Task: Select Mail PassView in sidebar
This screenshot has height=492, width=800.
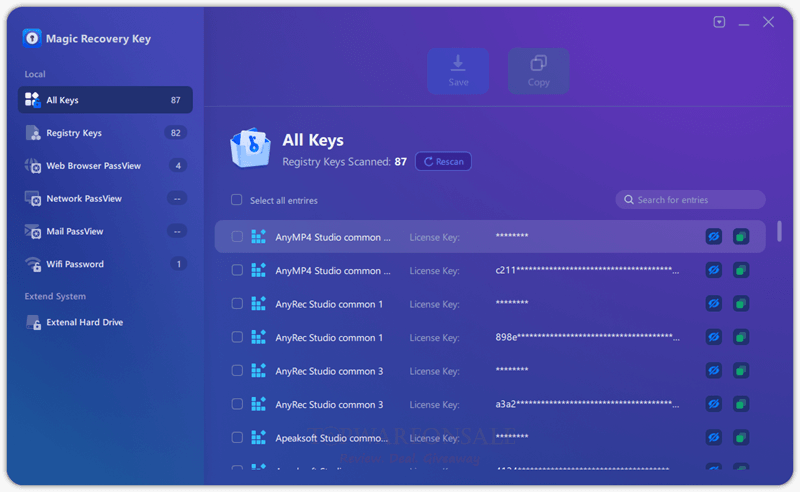Action: (x=105, y=231)
